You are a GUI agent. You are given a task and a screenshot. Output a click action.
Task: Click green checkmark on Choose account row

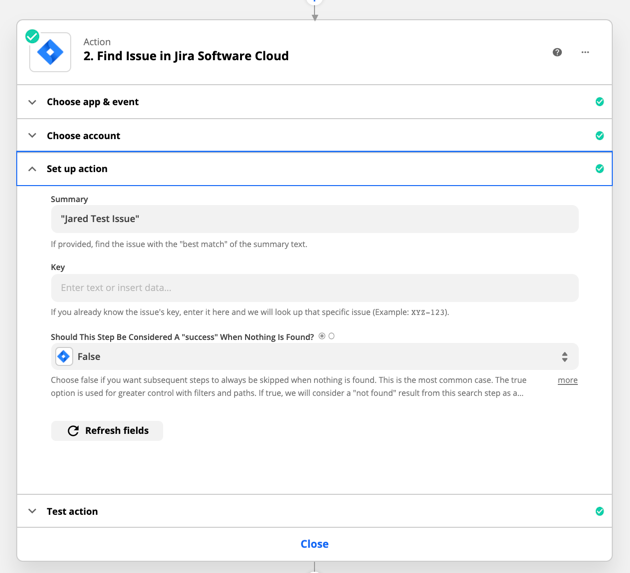(x=599, y=135)
